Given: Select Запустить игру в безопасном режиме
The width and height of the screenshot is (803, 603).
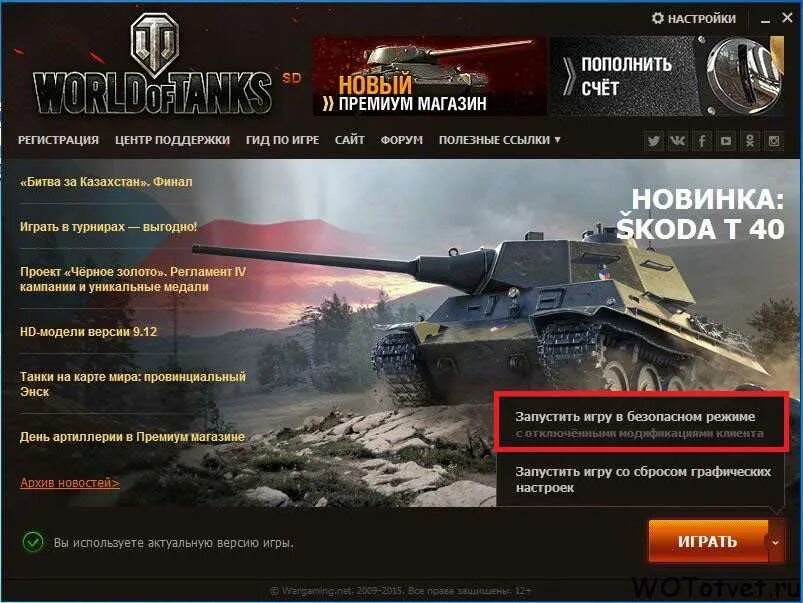Looking at the screenshot, I should (640, 424).
